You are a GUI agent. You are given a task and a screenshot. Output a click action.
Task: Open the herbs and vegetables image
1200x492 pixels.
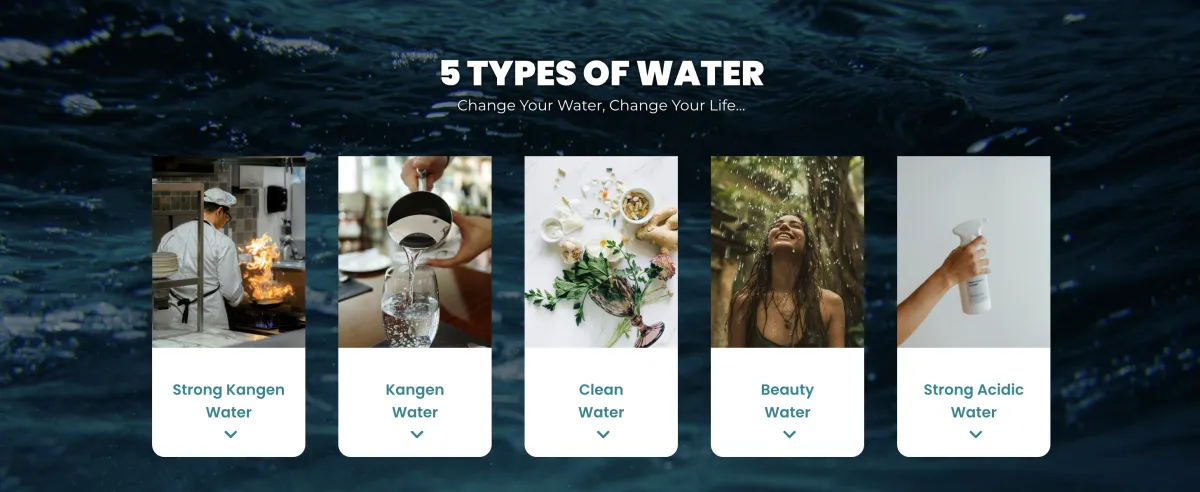[x=601, y=252]
